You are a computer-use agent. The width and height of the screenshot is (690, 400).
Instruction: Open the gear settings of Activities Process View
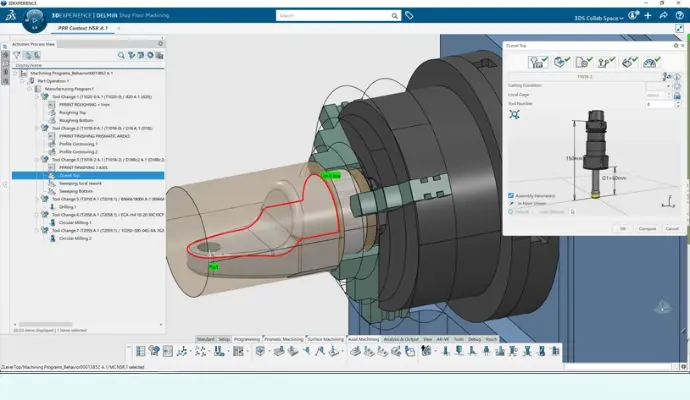coord(161,44)
